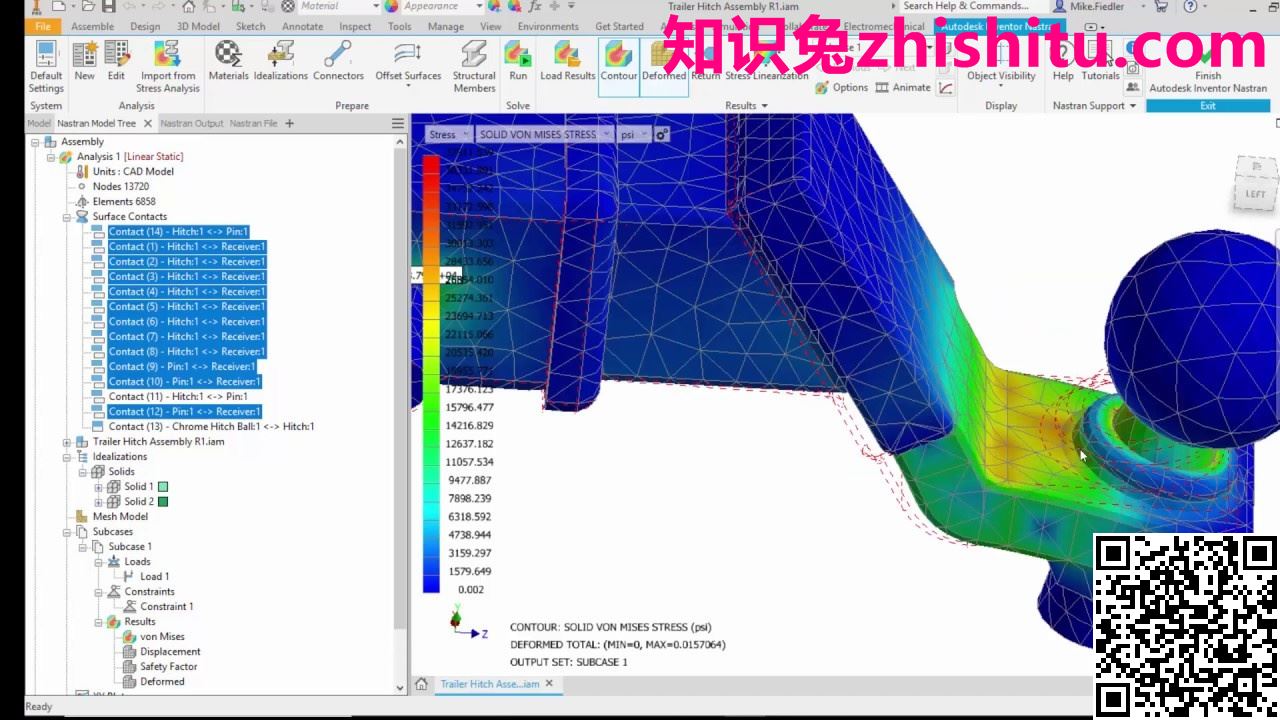Open Mike.Fiedler account menu
Viewport: 1280px width, 720px height.
[x=1097, y=6]
